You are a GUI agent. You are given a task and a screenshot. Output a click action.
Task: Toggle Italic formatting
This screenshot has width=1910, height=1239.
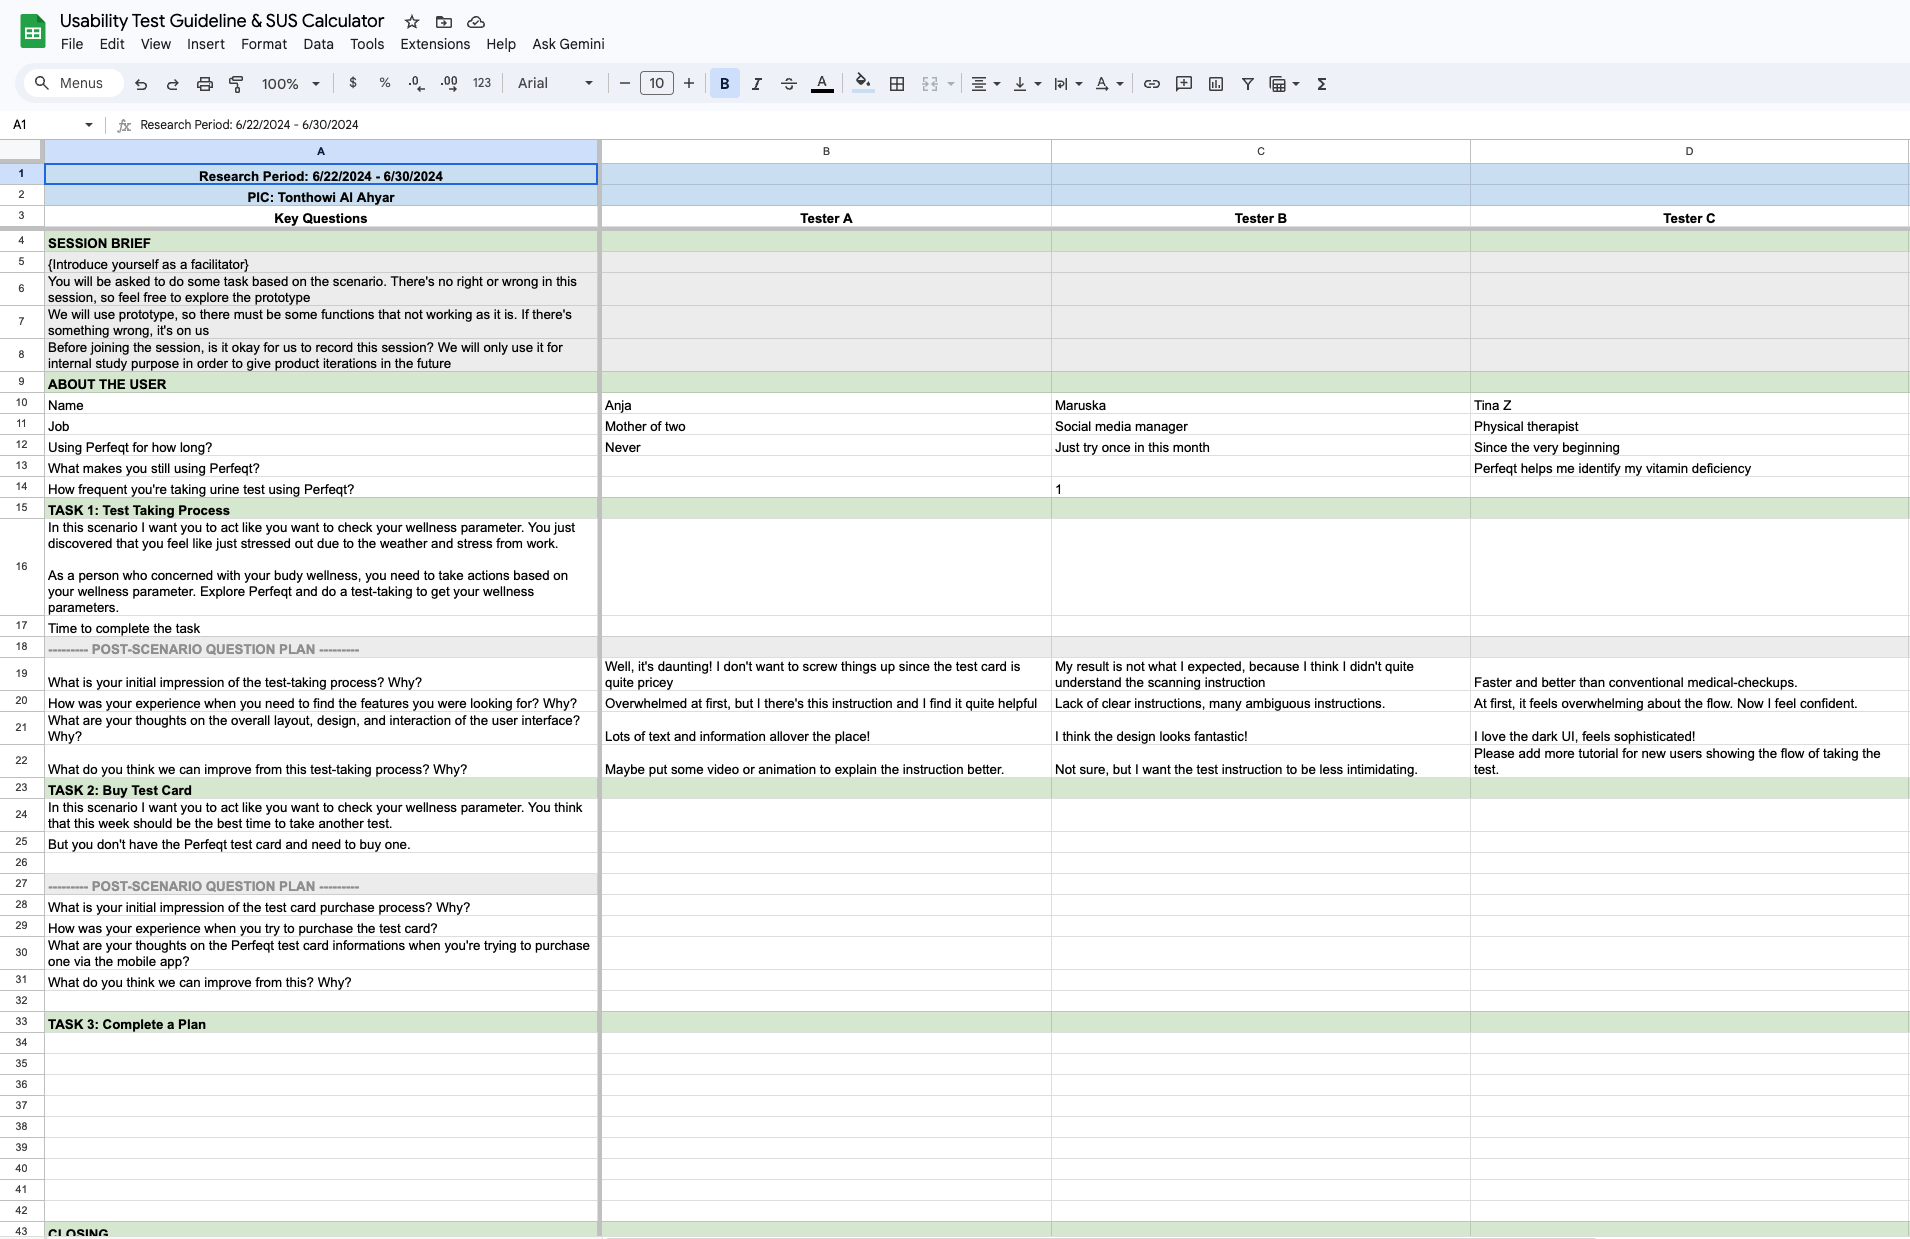pos(757,84)
